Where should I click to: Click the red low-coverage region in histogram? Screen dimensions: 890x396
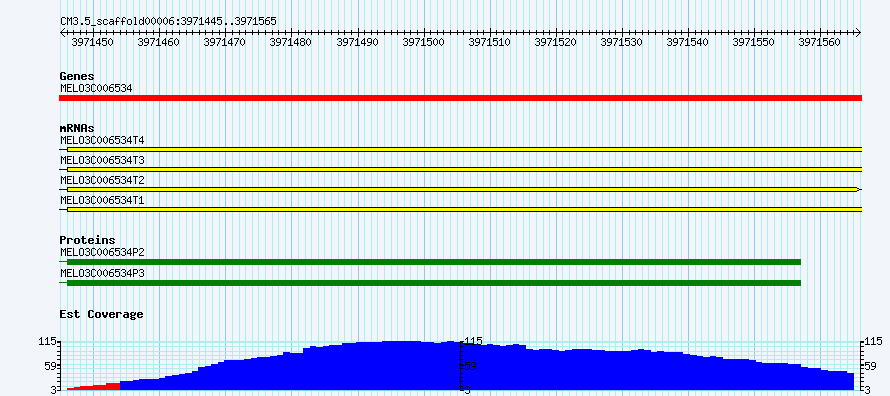pos(93,386)
